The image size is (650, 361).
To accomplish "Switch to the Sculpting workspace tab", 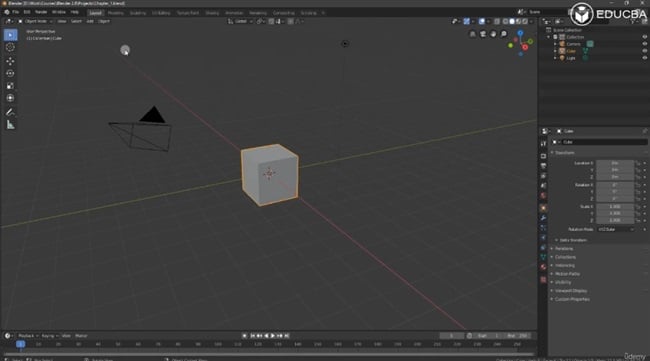I will tap(138, 13).
